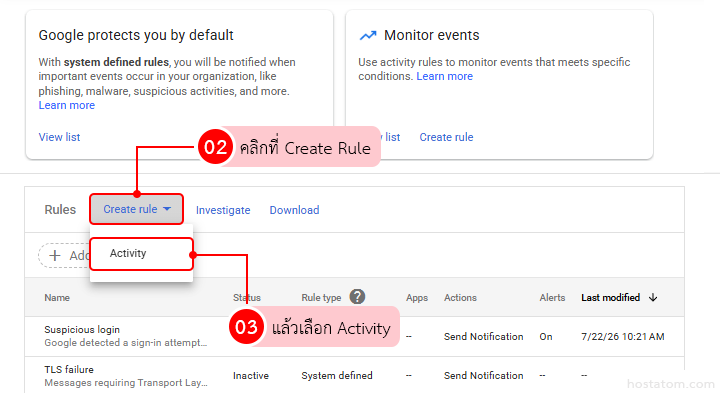Screen dimensions: 720x393
Task: Click Create rule in Monitor events card
Action: pos(446,137)
